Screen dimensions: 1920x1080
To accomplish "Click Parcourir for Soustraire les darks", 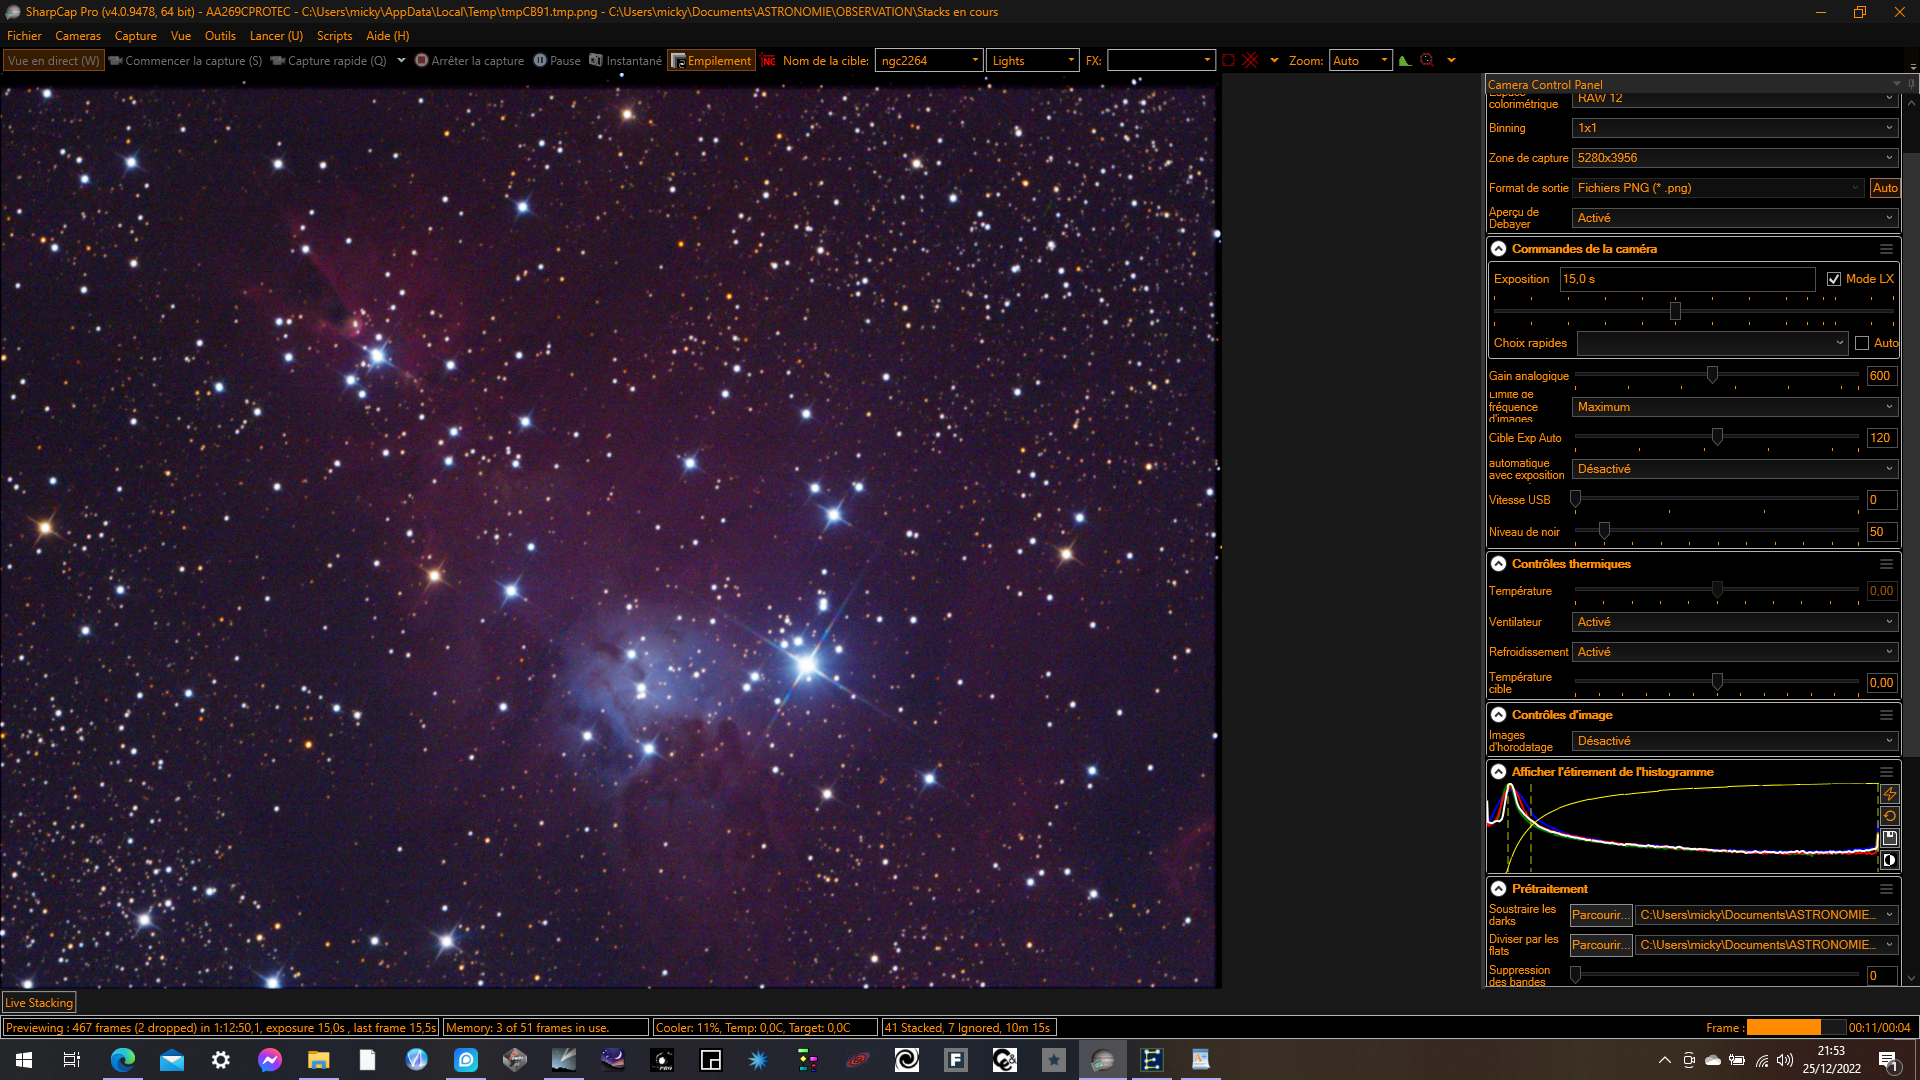I will [1600, 915].
